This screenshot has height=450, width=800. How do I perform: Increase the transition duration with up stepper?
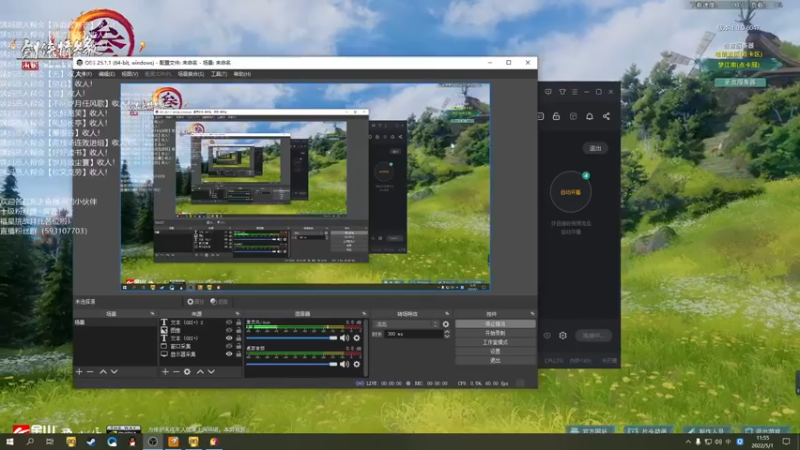pyautogui.click(x=447, y=332)
